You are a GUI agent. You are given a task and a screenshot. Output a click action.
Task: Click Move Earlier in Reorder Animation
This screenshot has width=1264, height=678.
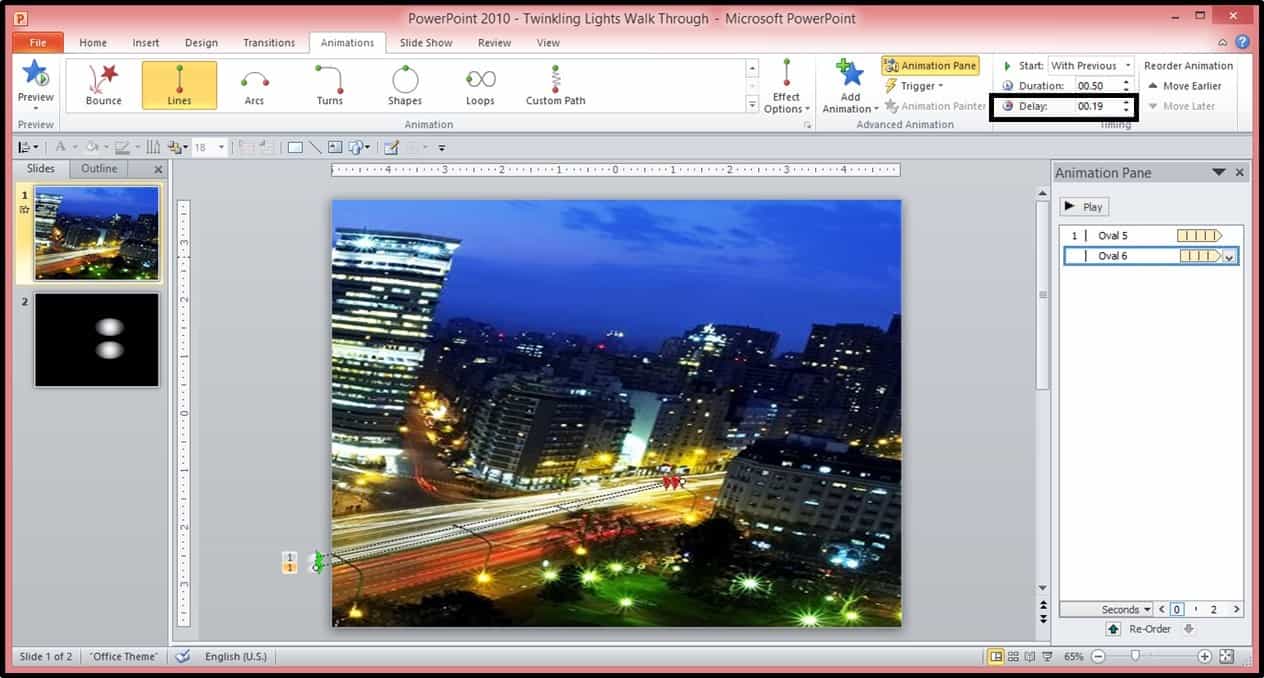click(x=1185, y=86)
